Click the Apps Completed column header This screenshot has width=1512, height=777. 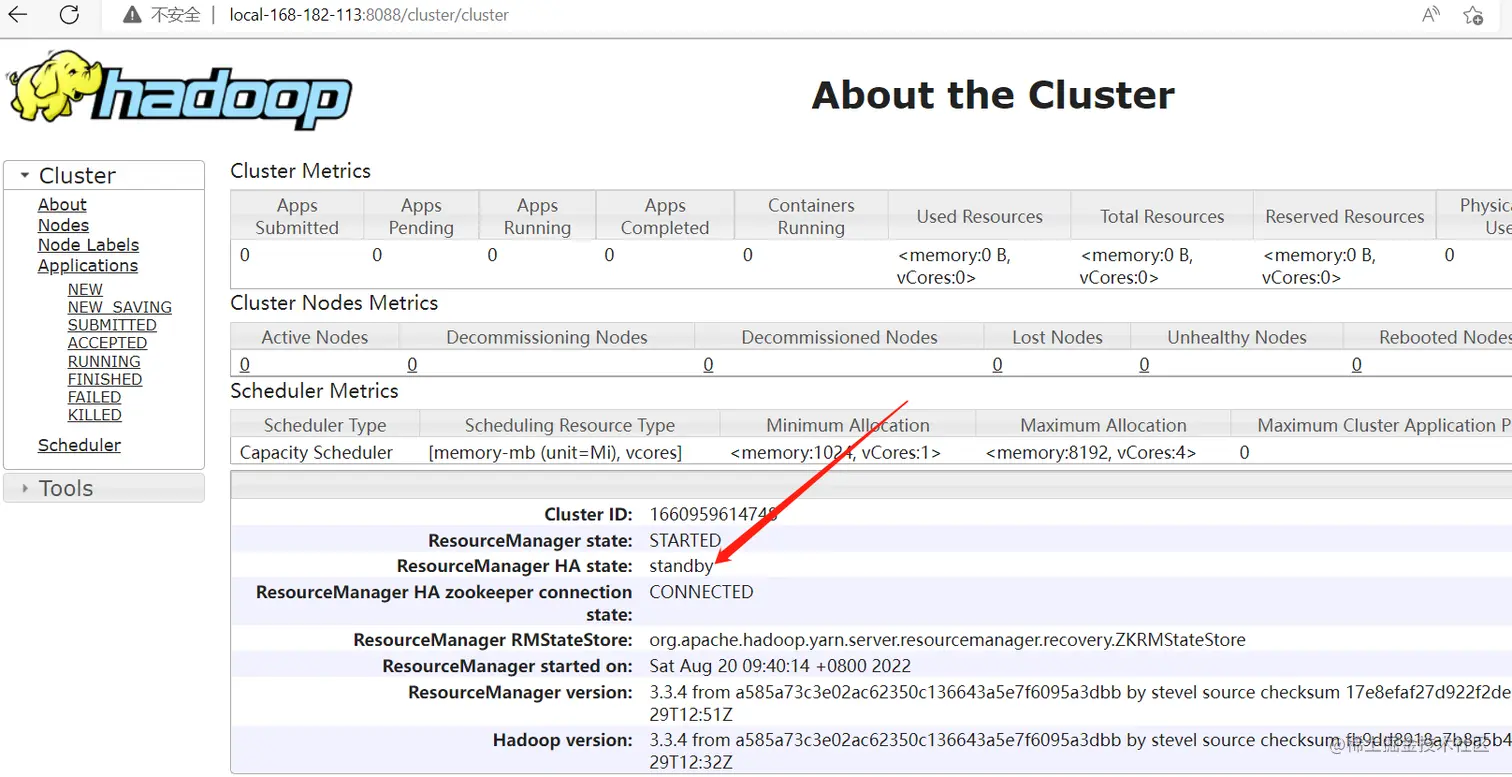tap(665, 216)
